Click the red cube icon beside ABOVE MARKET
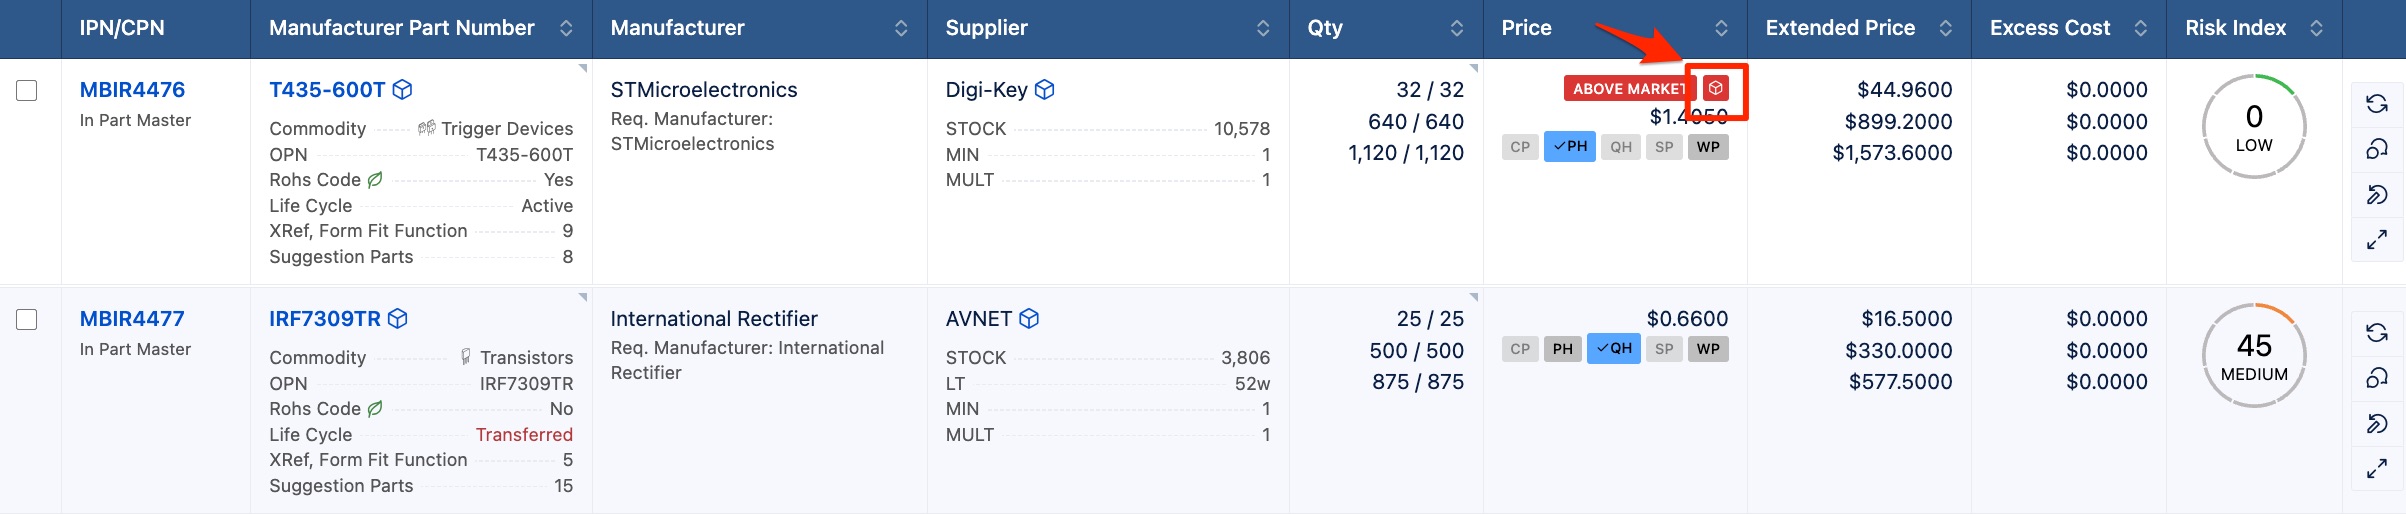Image resolution: width=2406 pixels, height=514 pixels. point(1716,88)
